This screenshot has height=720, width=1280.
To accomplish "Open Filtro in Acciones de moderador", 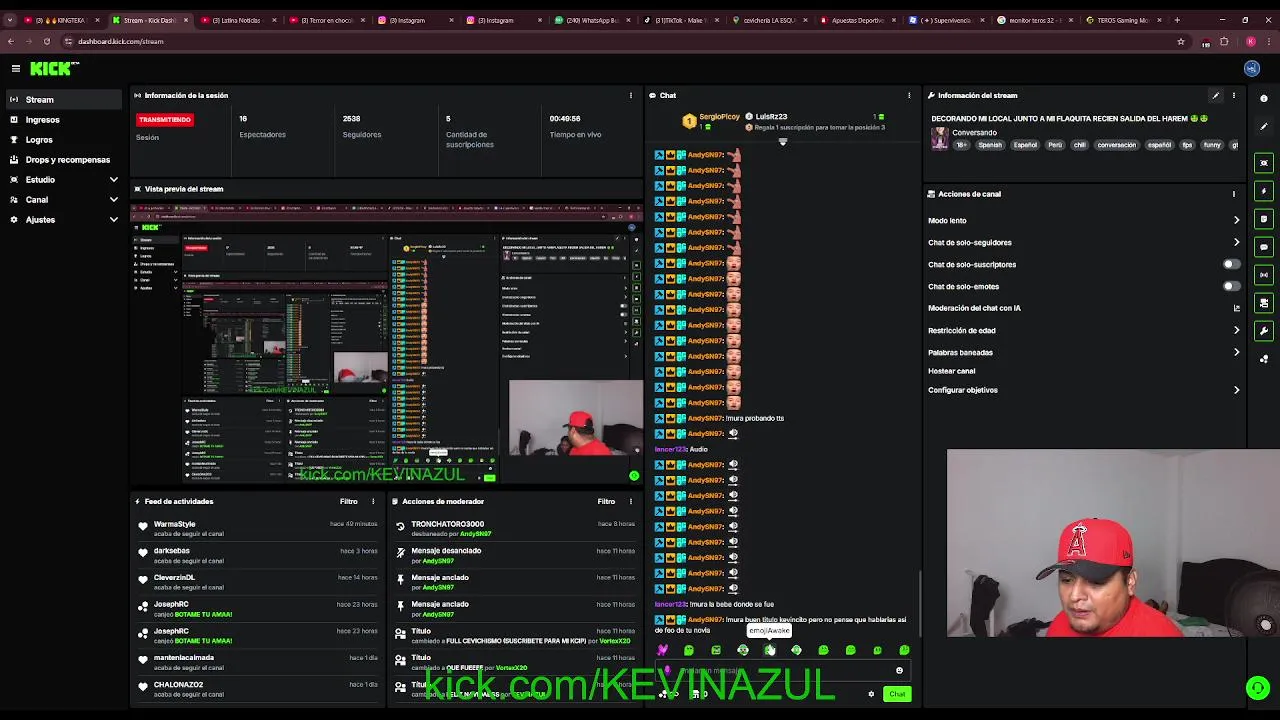I will coord(606,501).
